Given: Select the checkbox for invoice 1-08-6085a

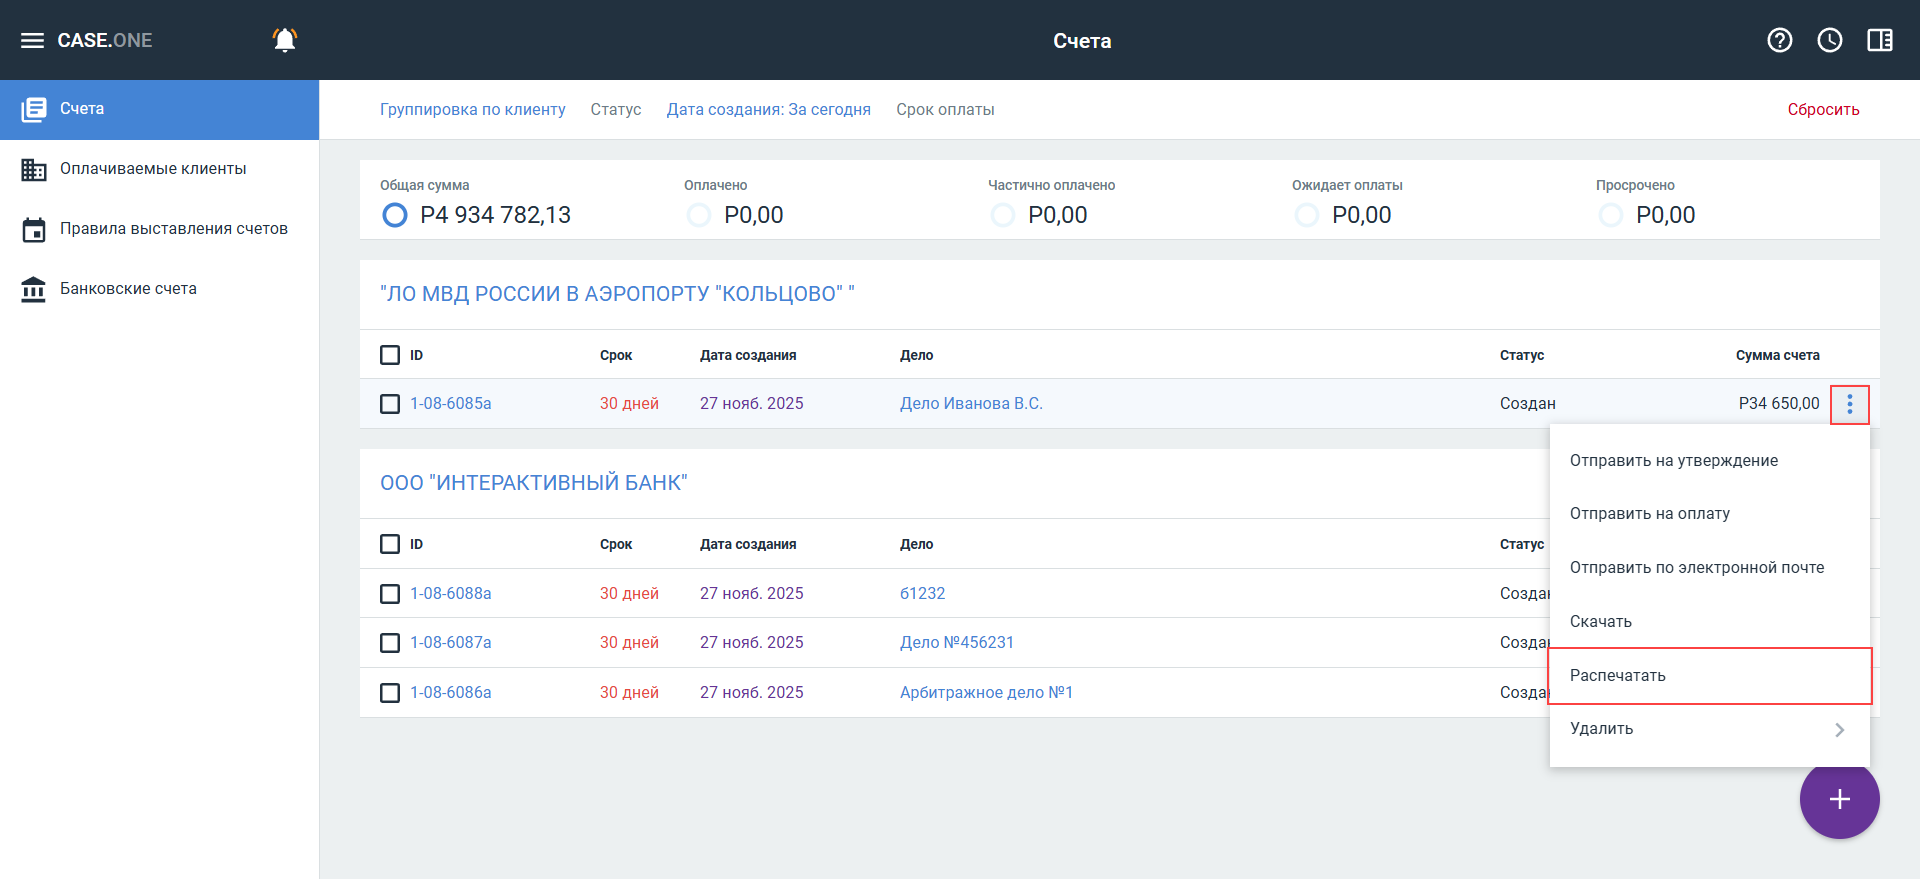Looking at the screenshot, I should 390,404.
